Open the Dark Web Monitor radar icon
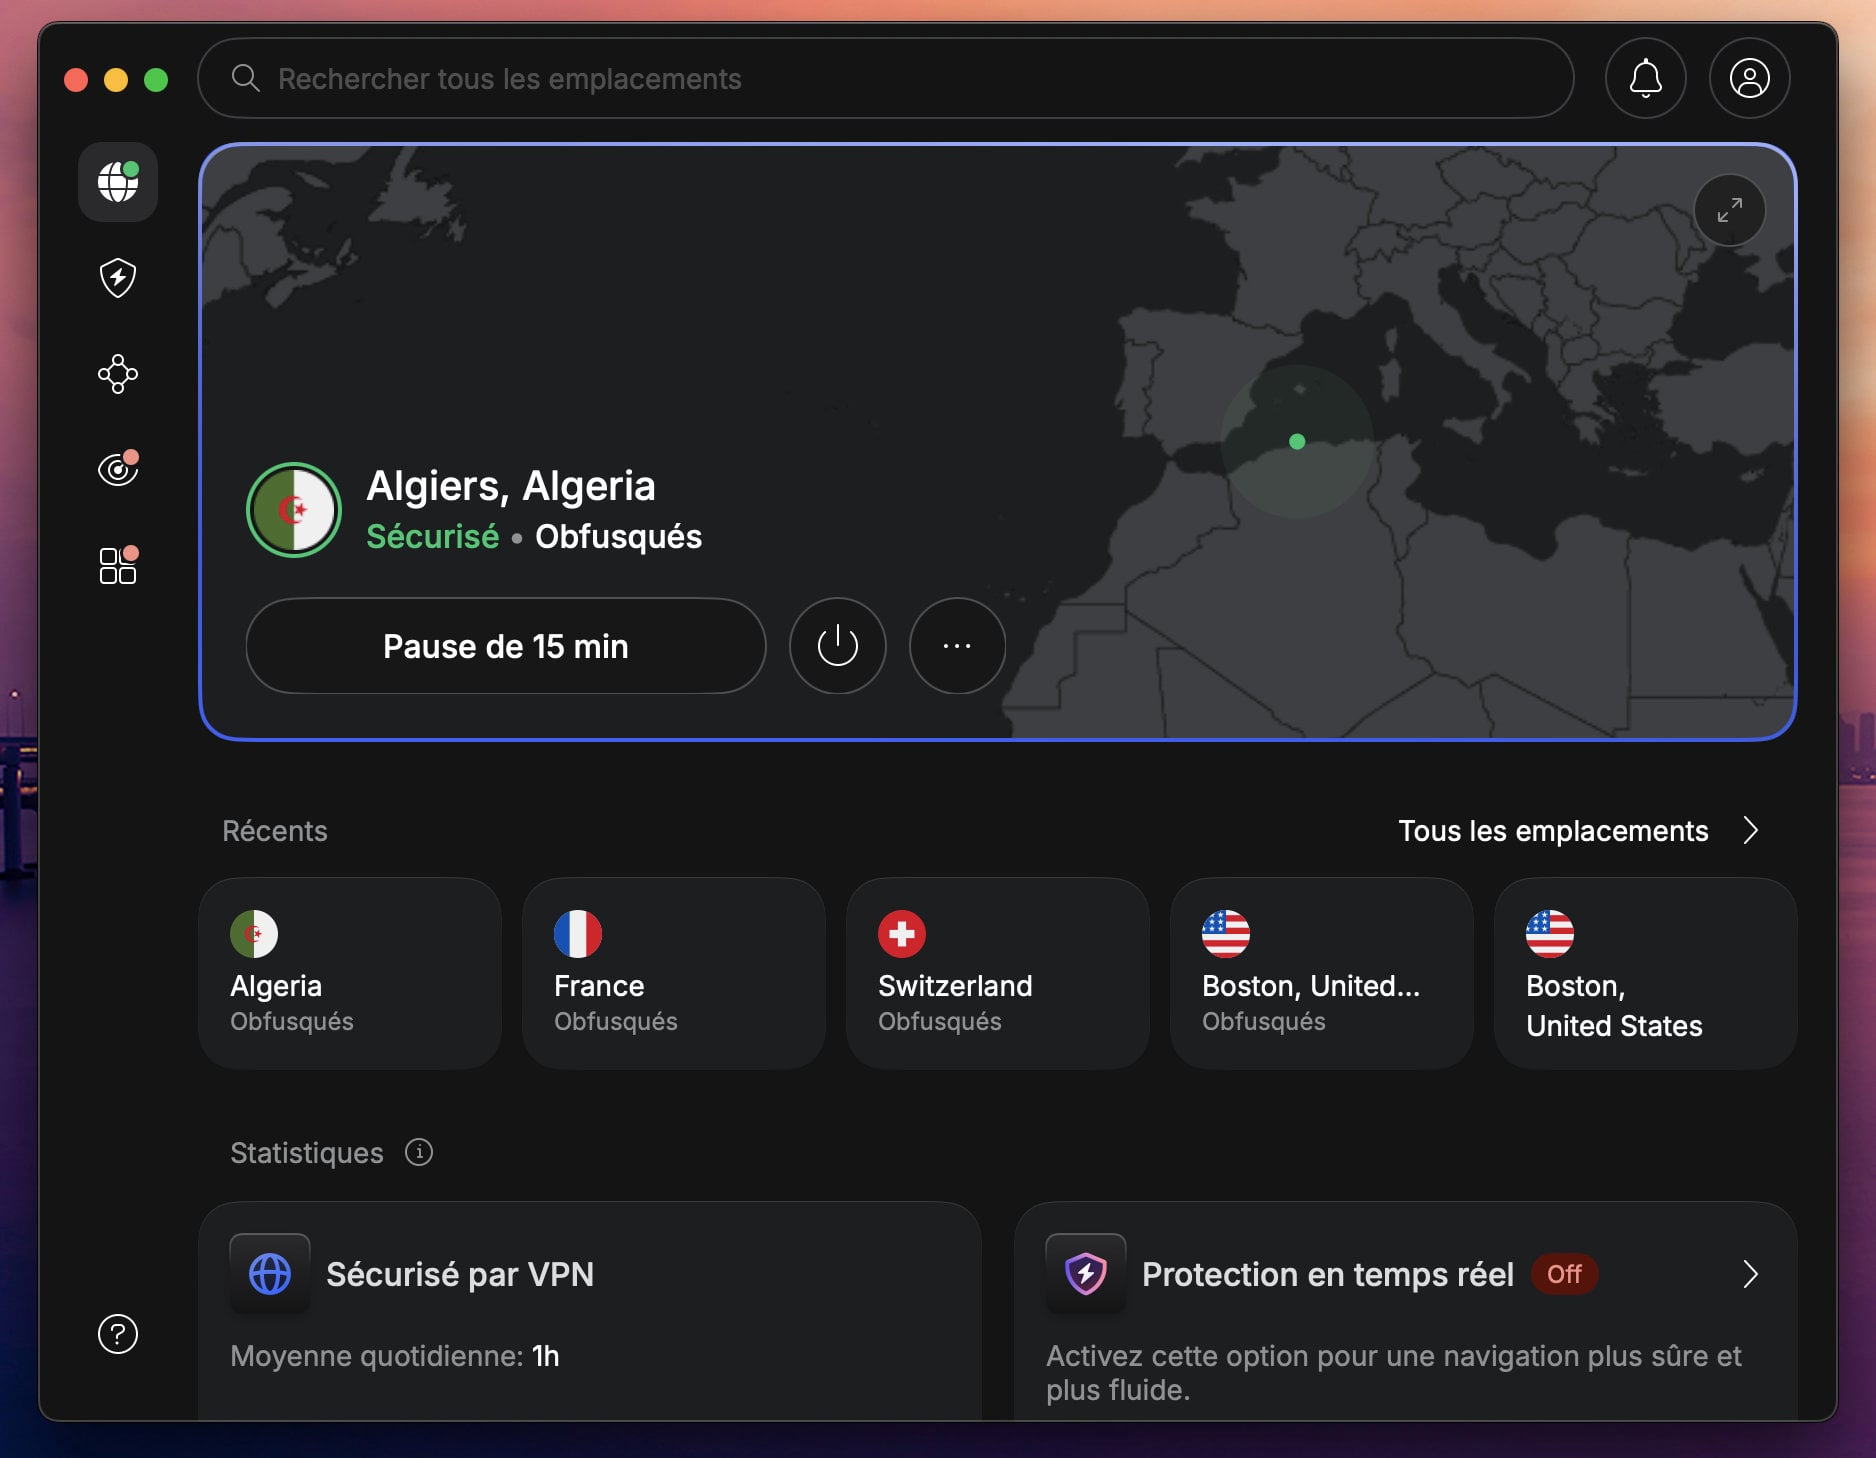Image resolution: width=1876 pixels, height=1458 pixels. click(118, 468)
